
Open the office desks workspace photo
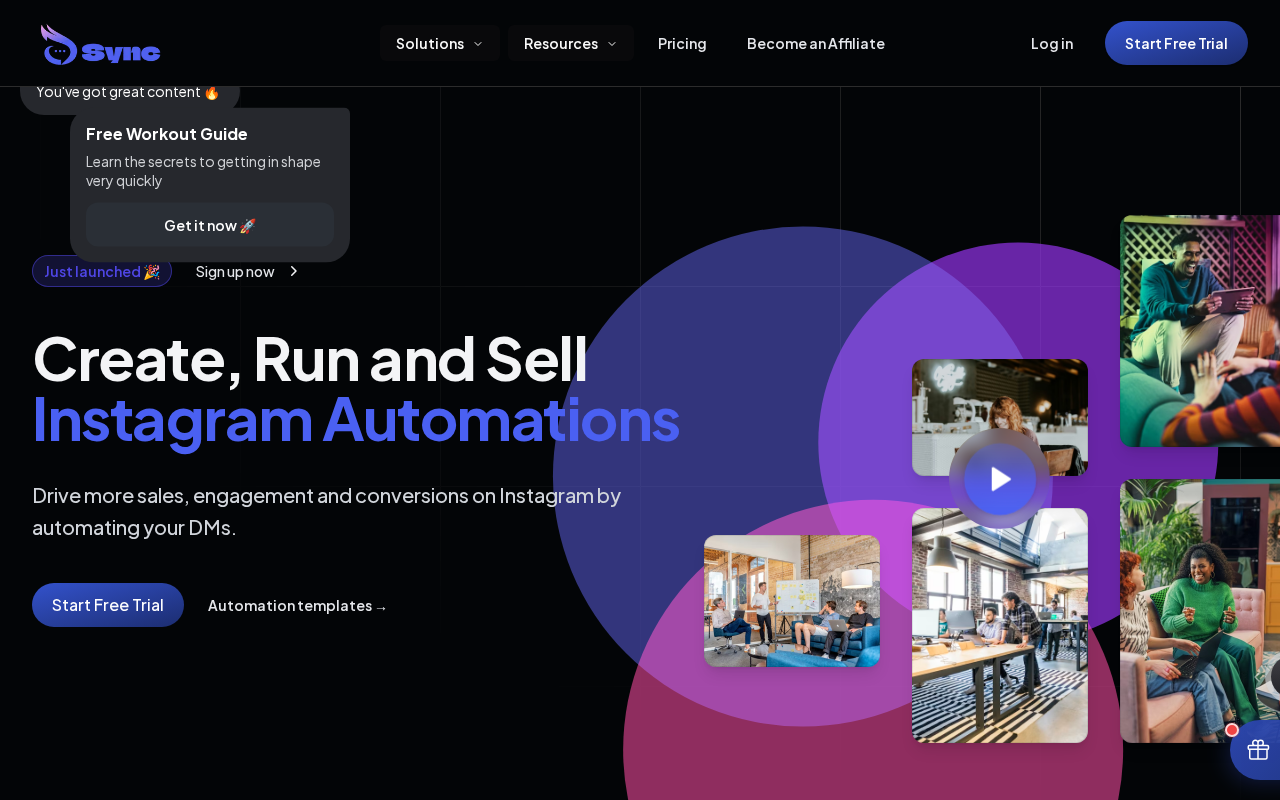1000,625
